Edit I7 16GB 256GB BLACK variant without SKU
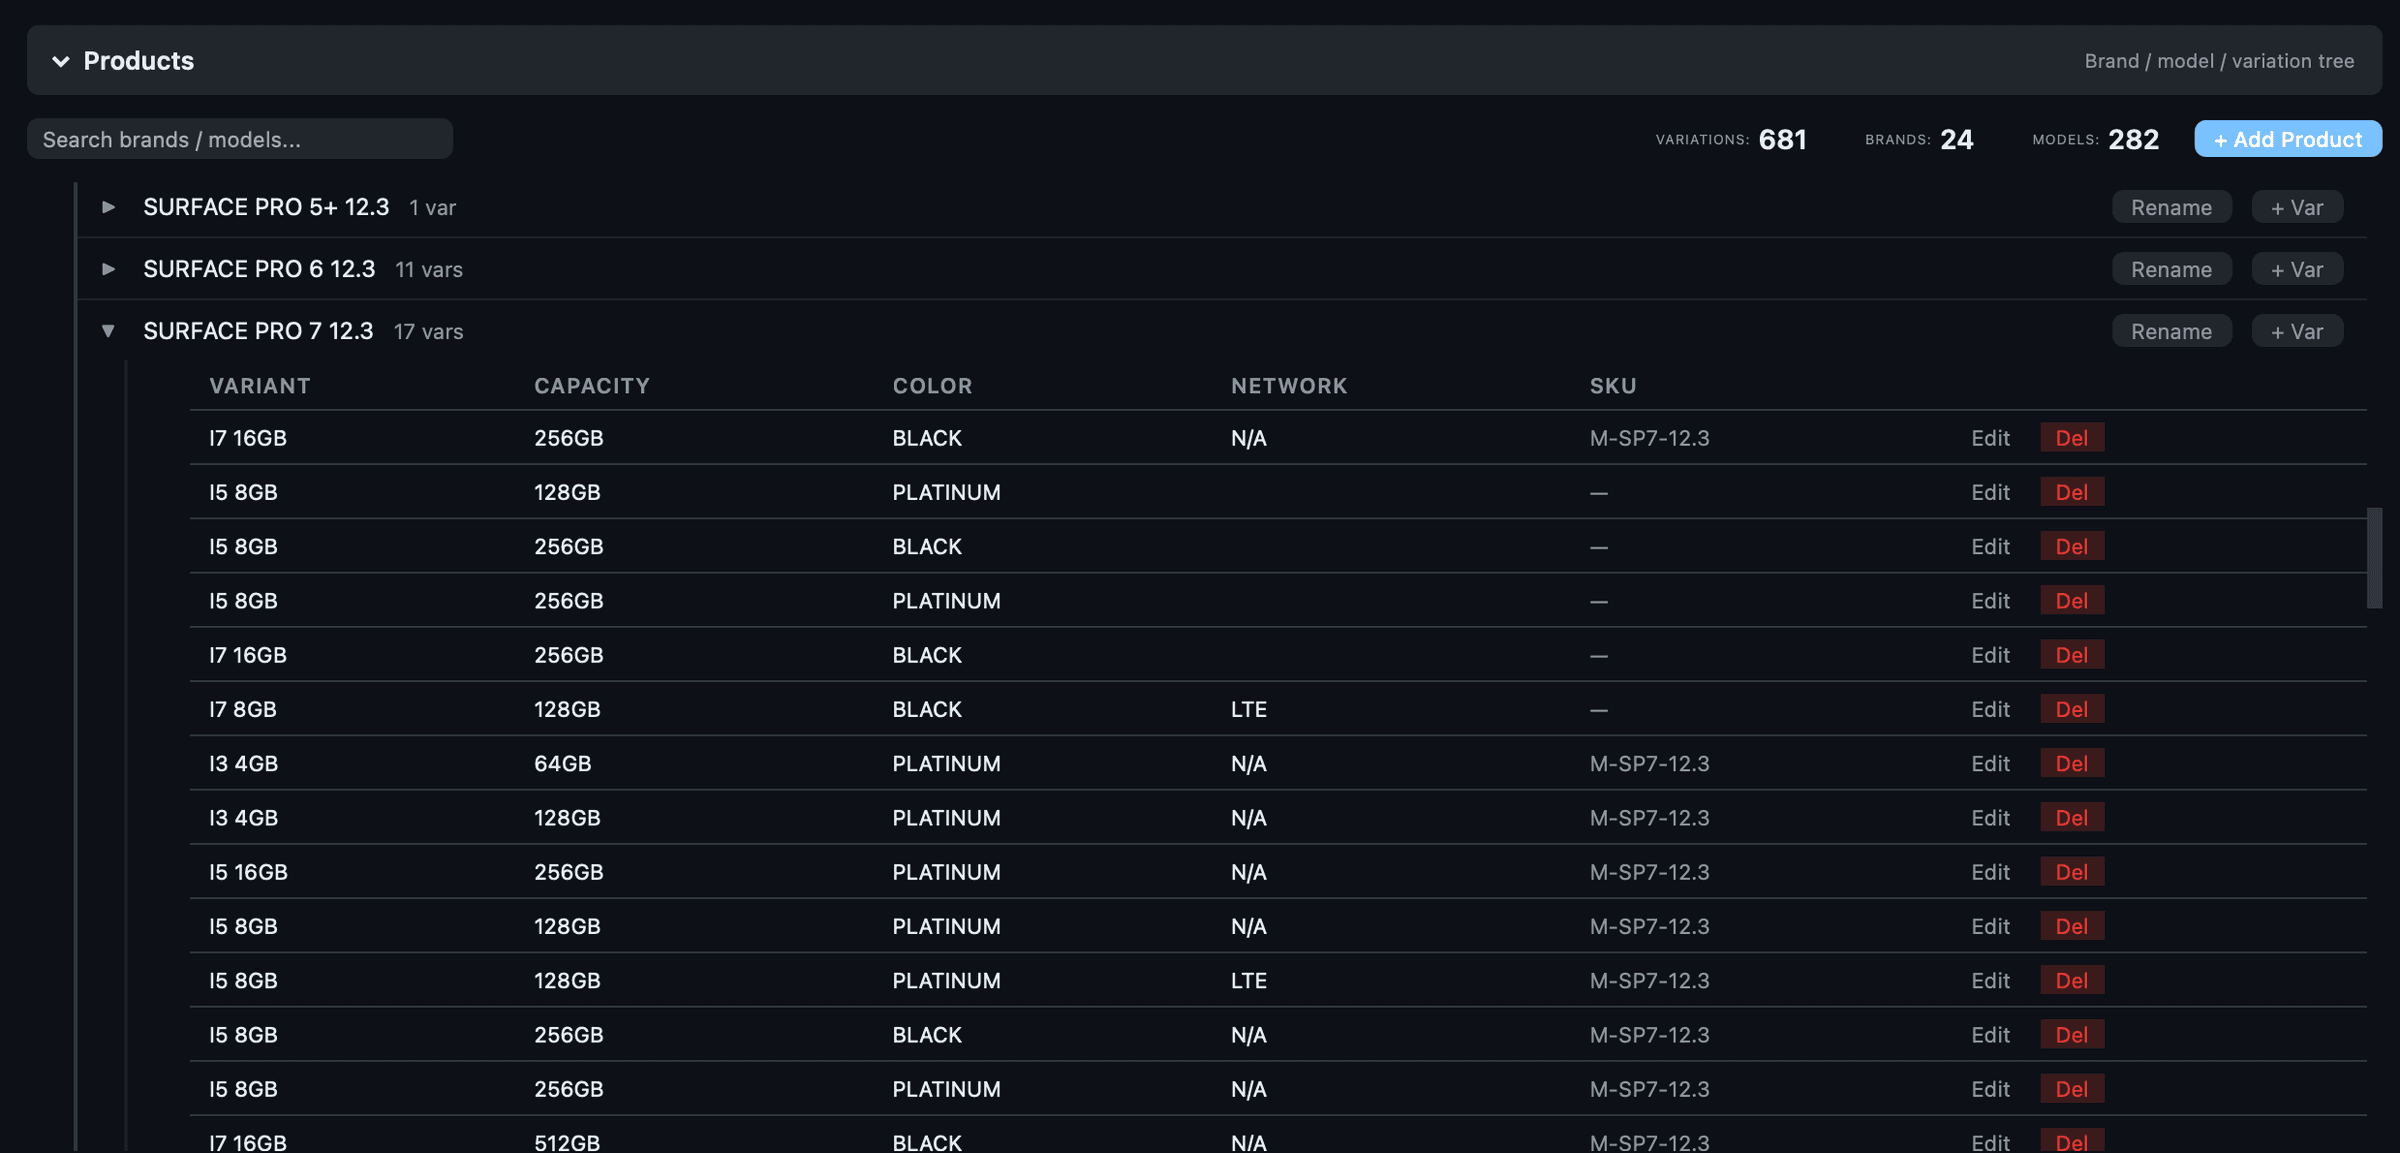The width and height of the screenshot is (2400, 1153). point(1990,655)
